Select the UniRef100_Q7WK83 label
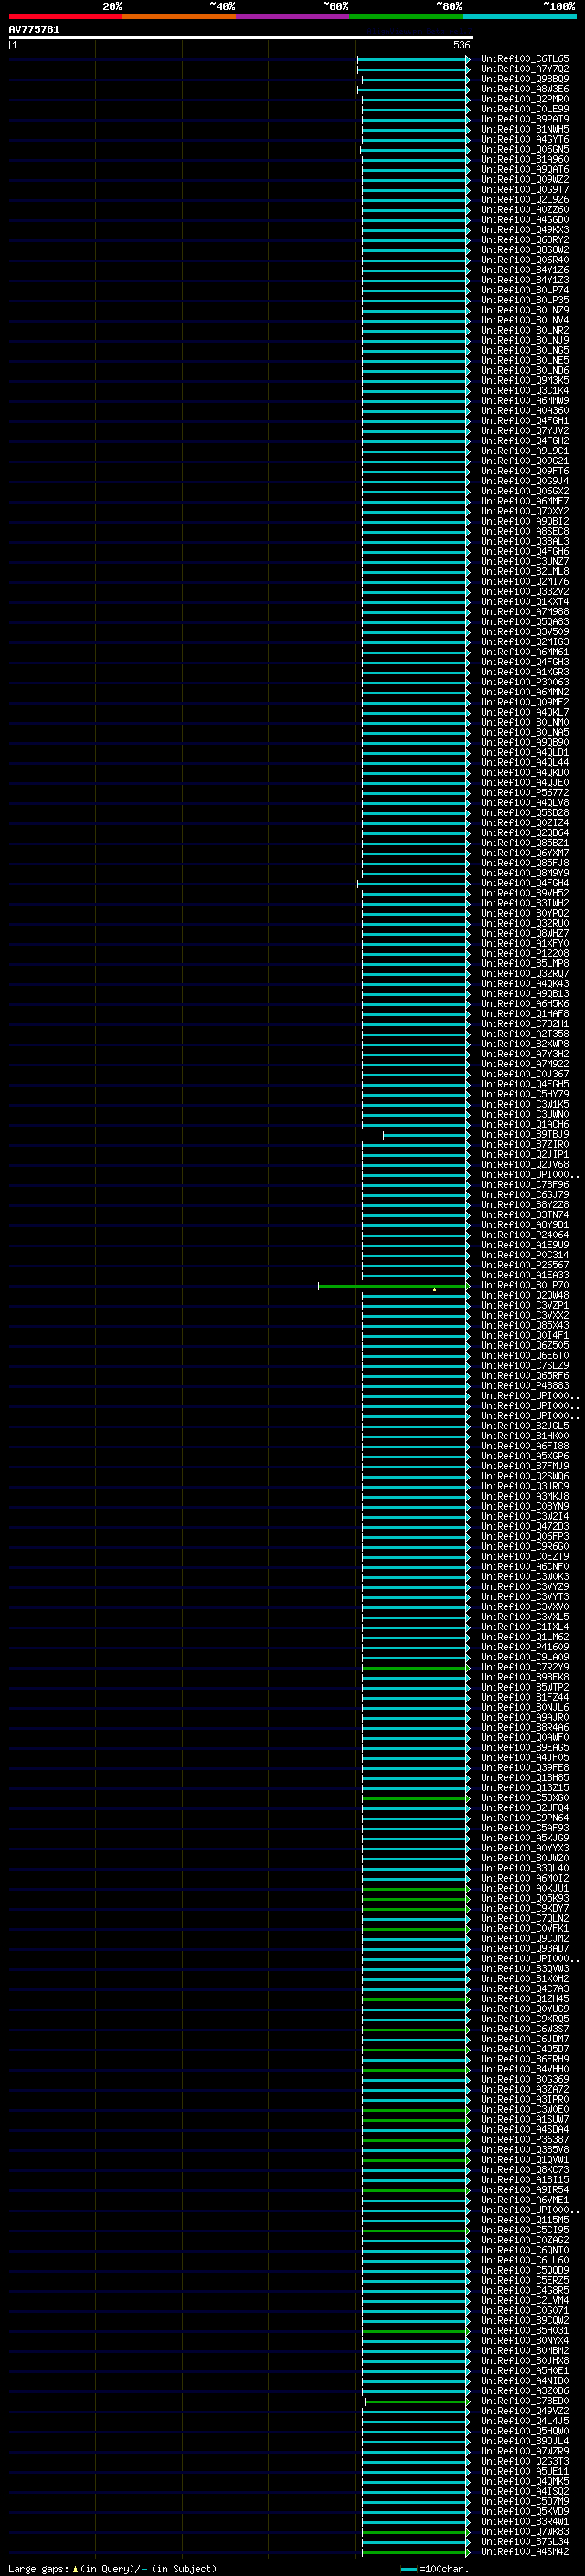The image size is (585, 2576). [525, 2532]
